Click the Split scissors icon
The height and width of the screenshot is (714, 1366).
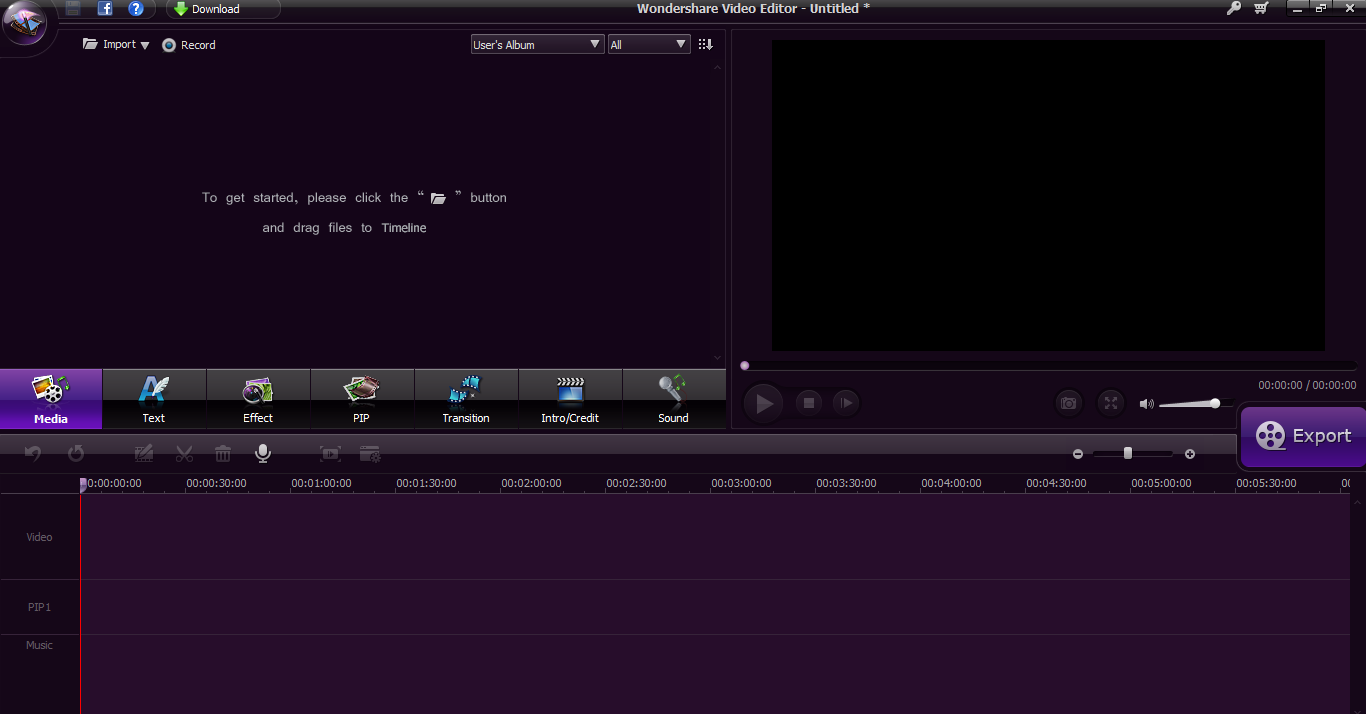point(184,454)
